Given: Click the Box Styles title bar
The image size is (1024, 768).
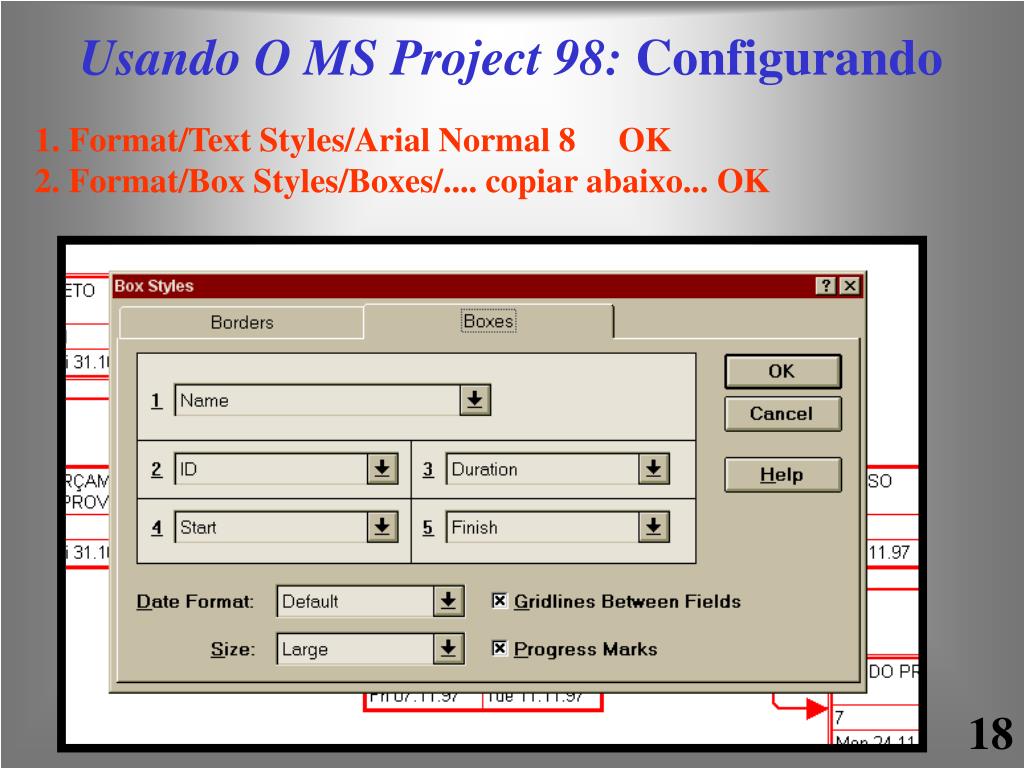Looking at the screenshot, I should click(x=487, y=286).
